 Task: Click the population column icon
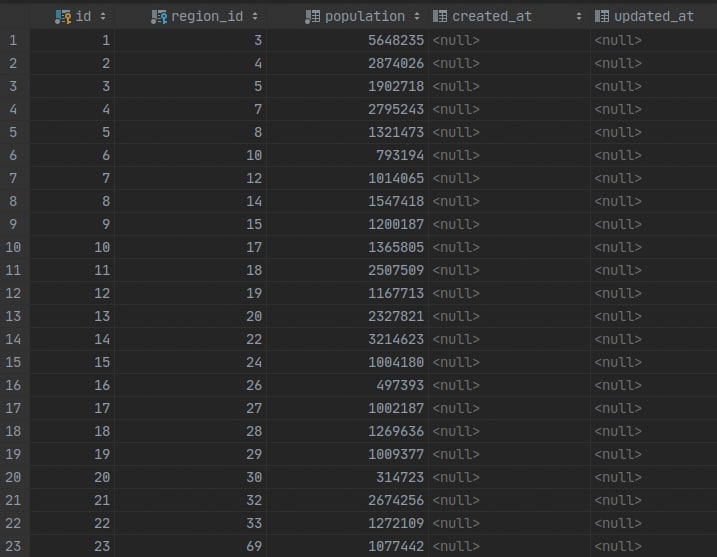[x=313, y=17]
